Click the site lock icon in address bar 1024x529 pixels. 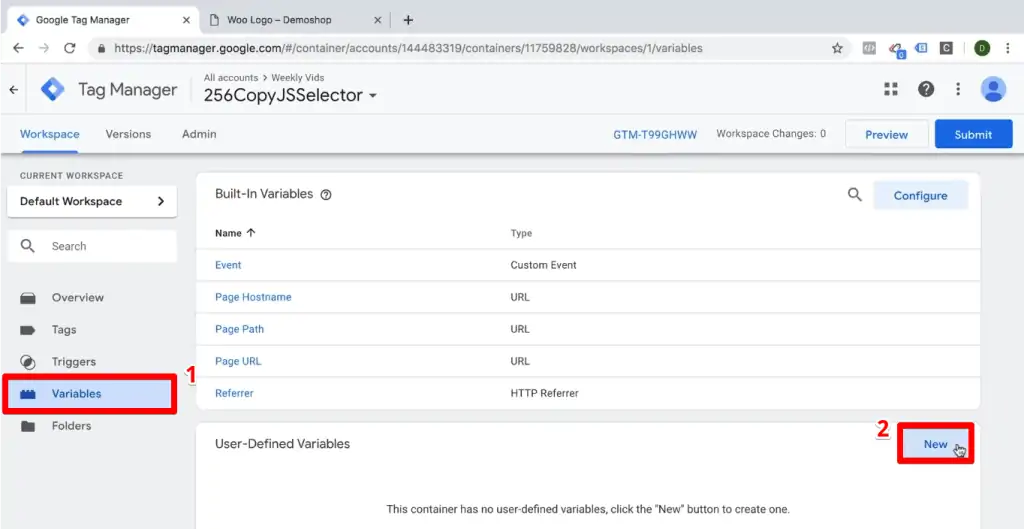(101, 48)
